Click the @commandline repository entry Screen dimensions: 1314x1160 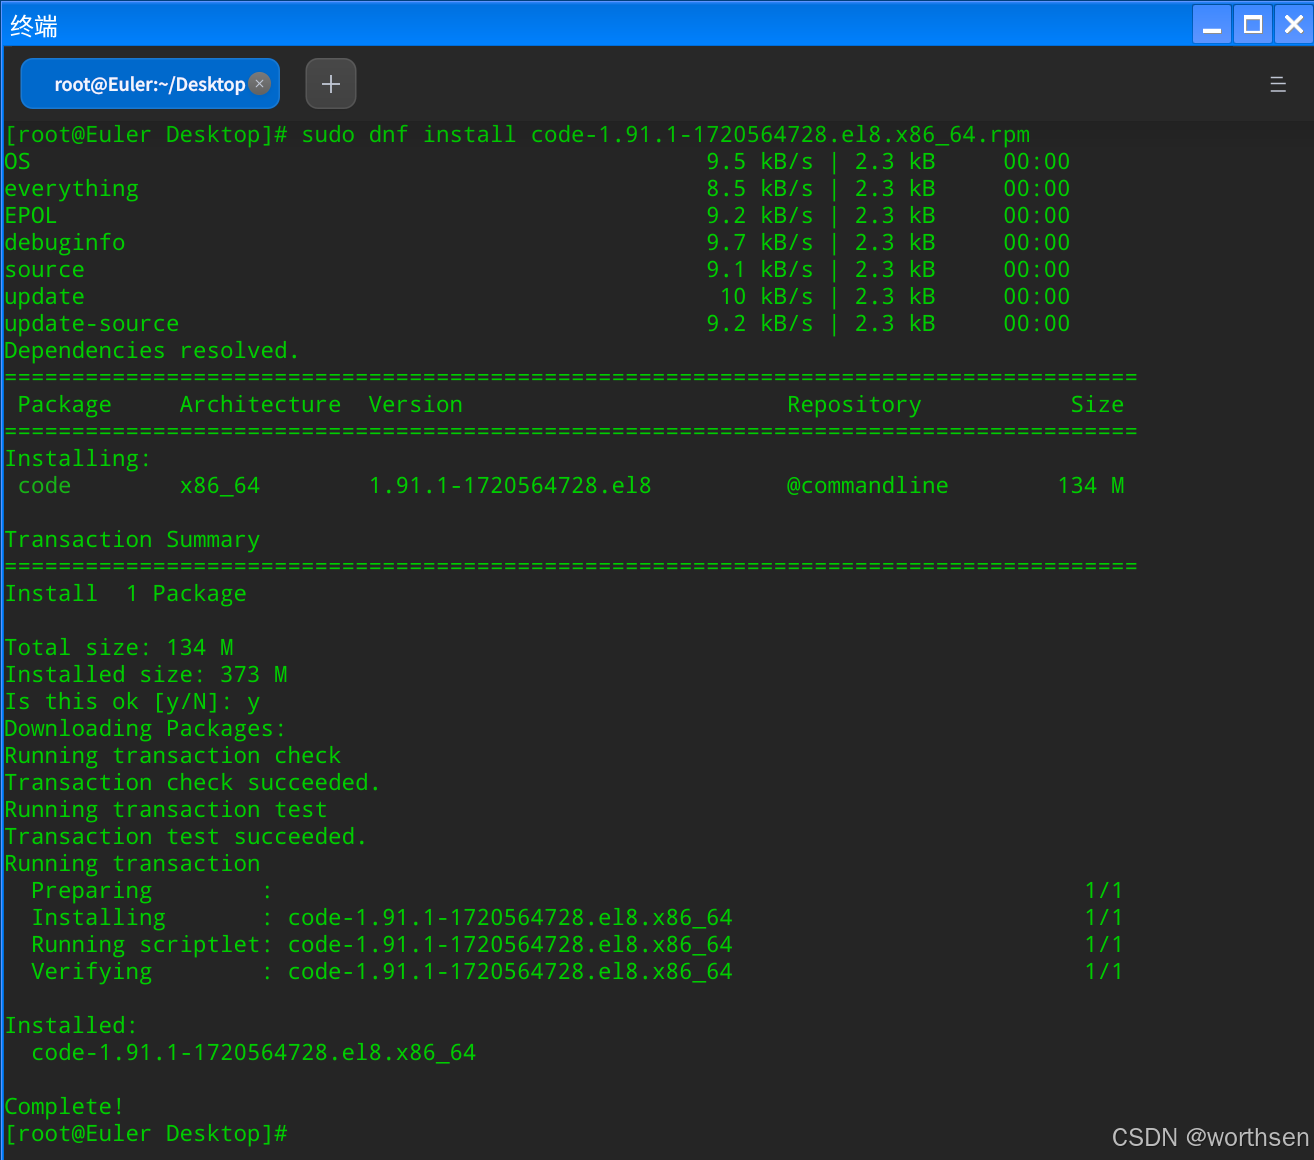pos(868,485)
